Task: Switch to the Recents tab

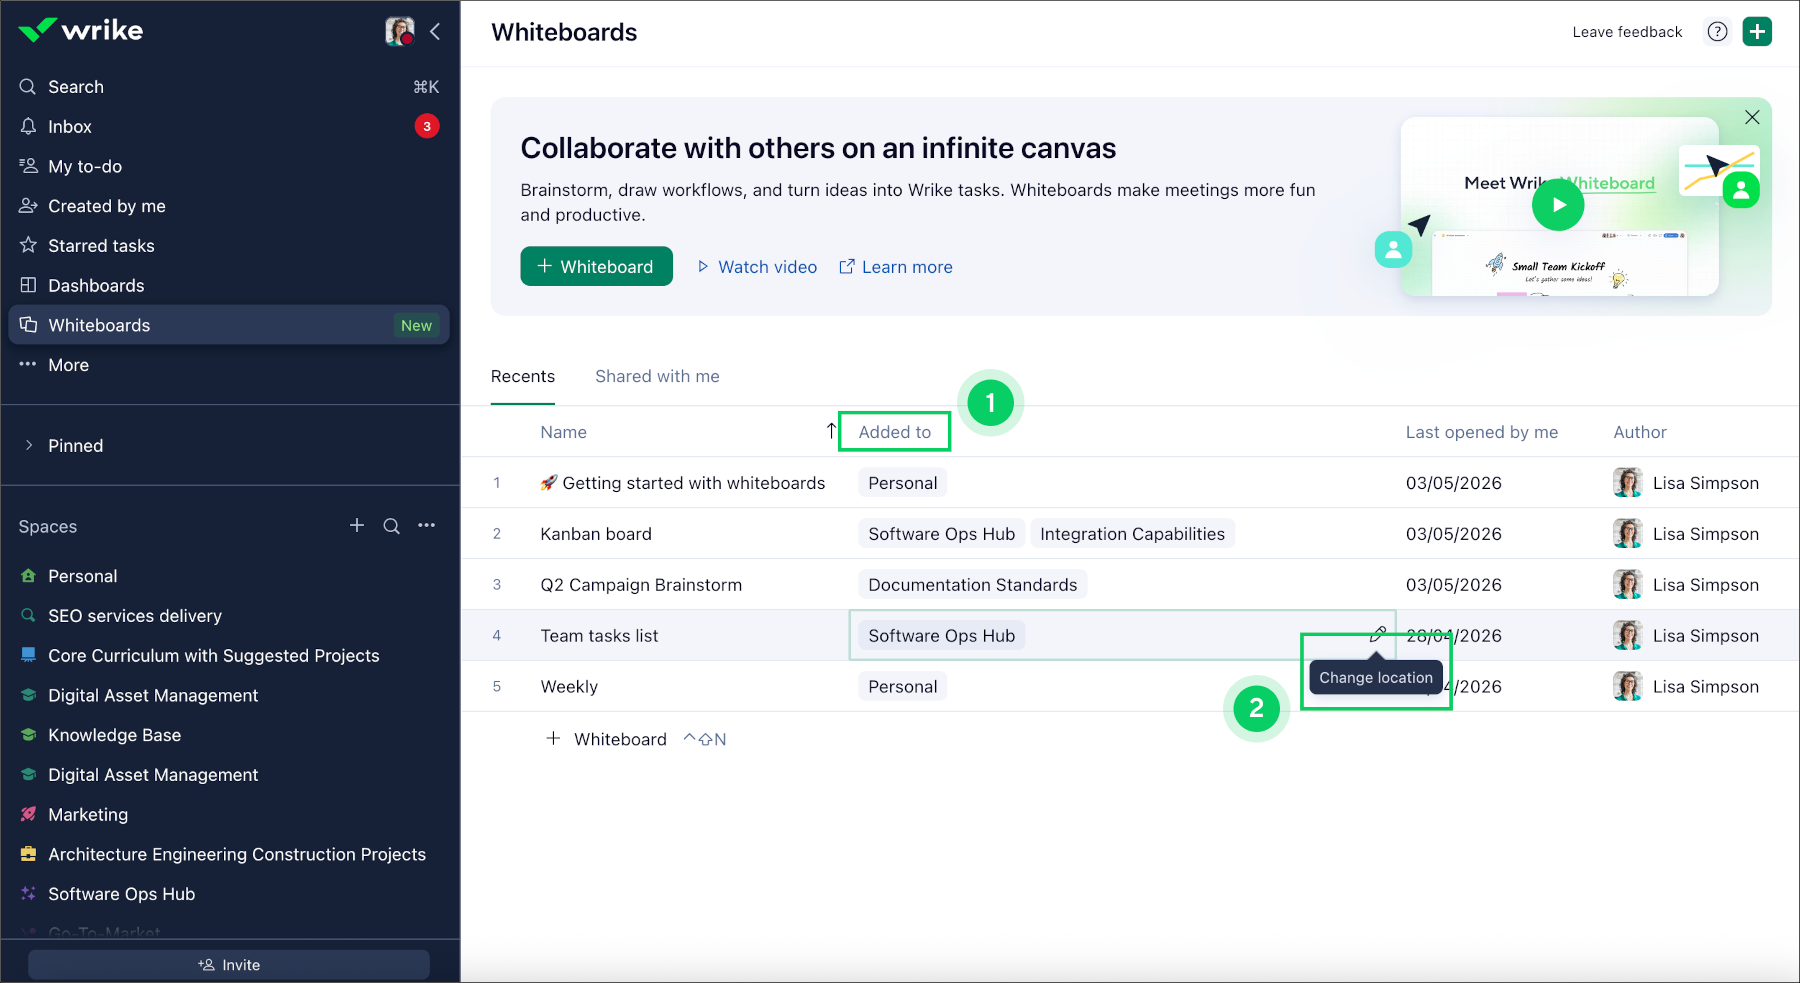Action: (523, 377)
